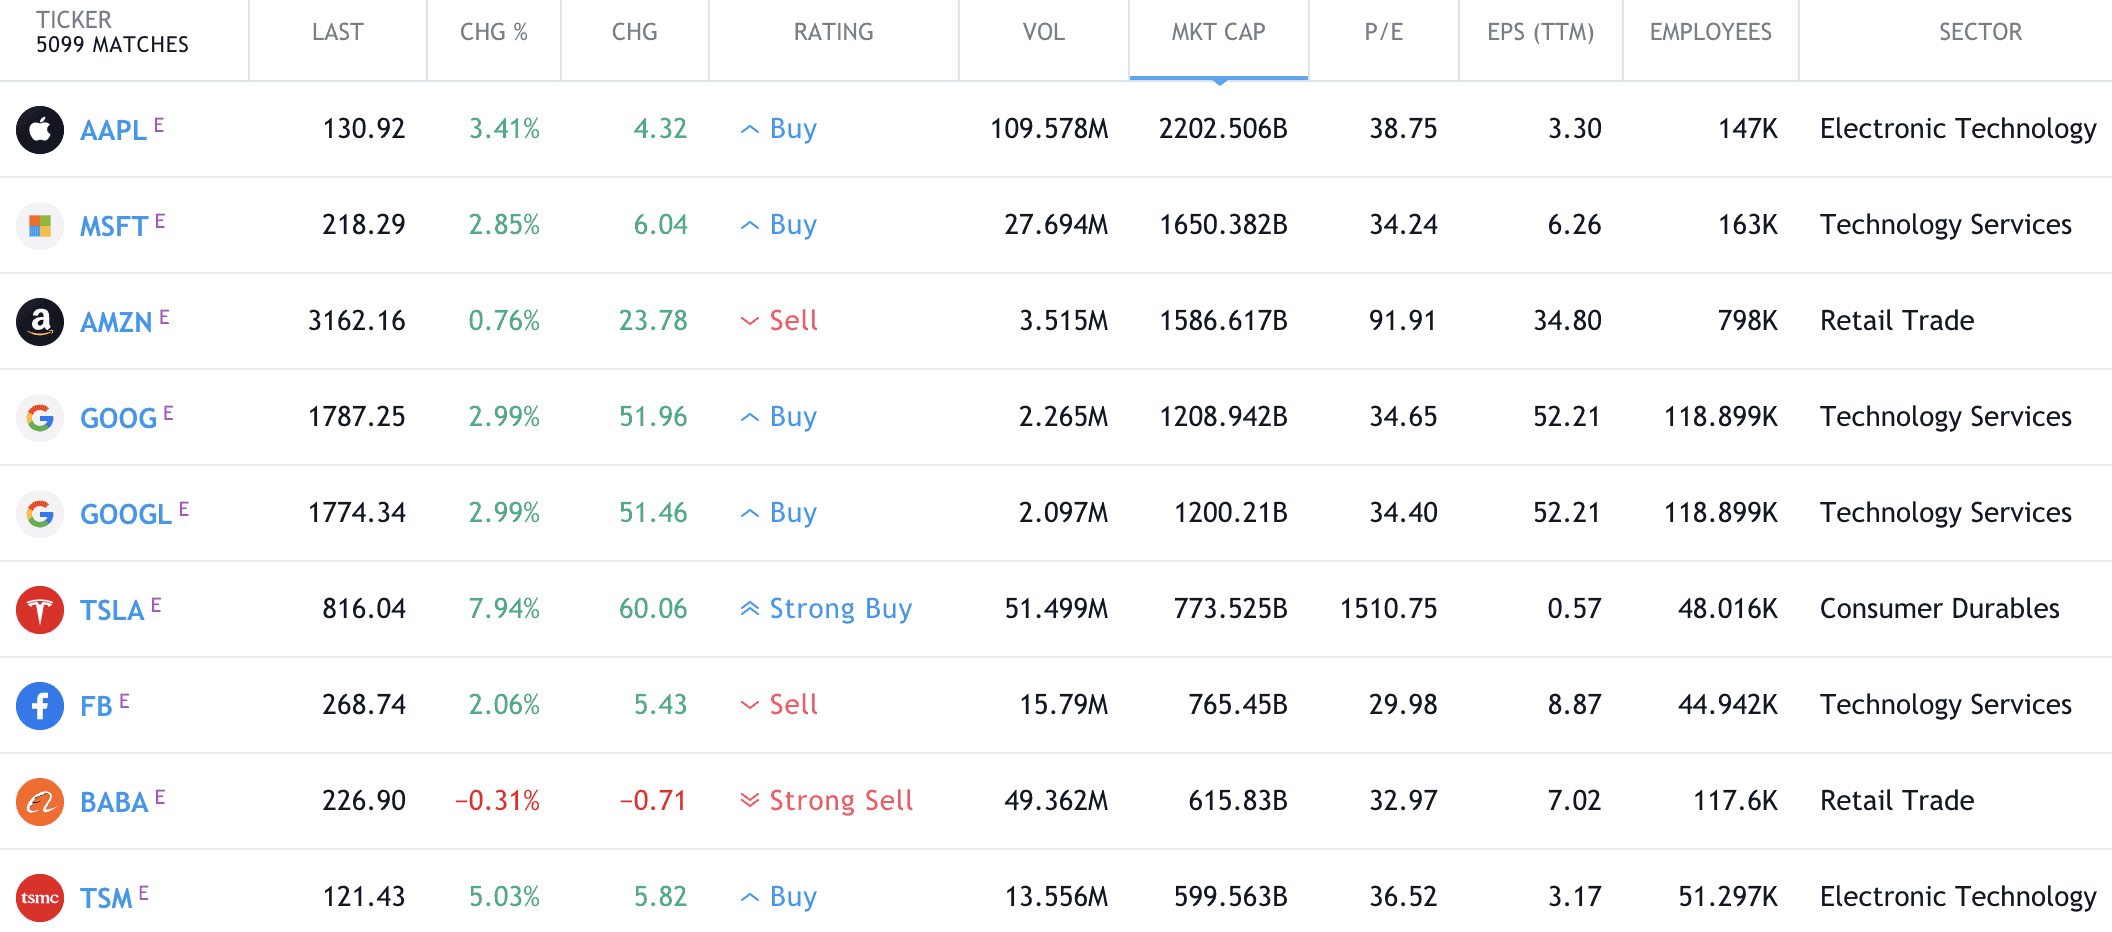Screen dimensions: 2112x932
Task: Click the TSMC logo icon for TSM
Action: [x=40, y=897]
